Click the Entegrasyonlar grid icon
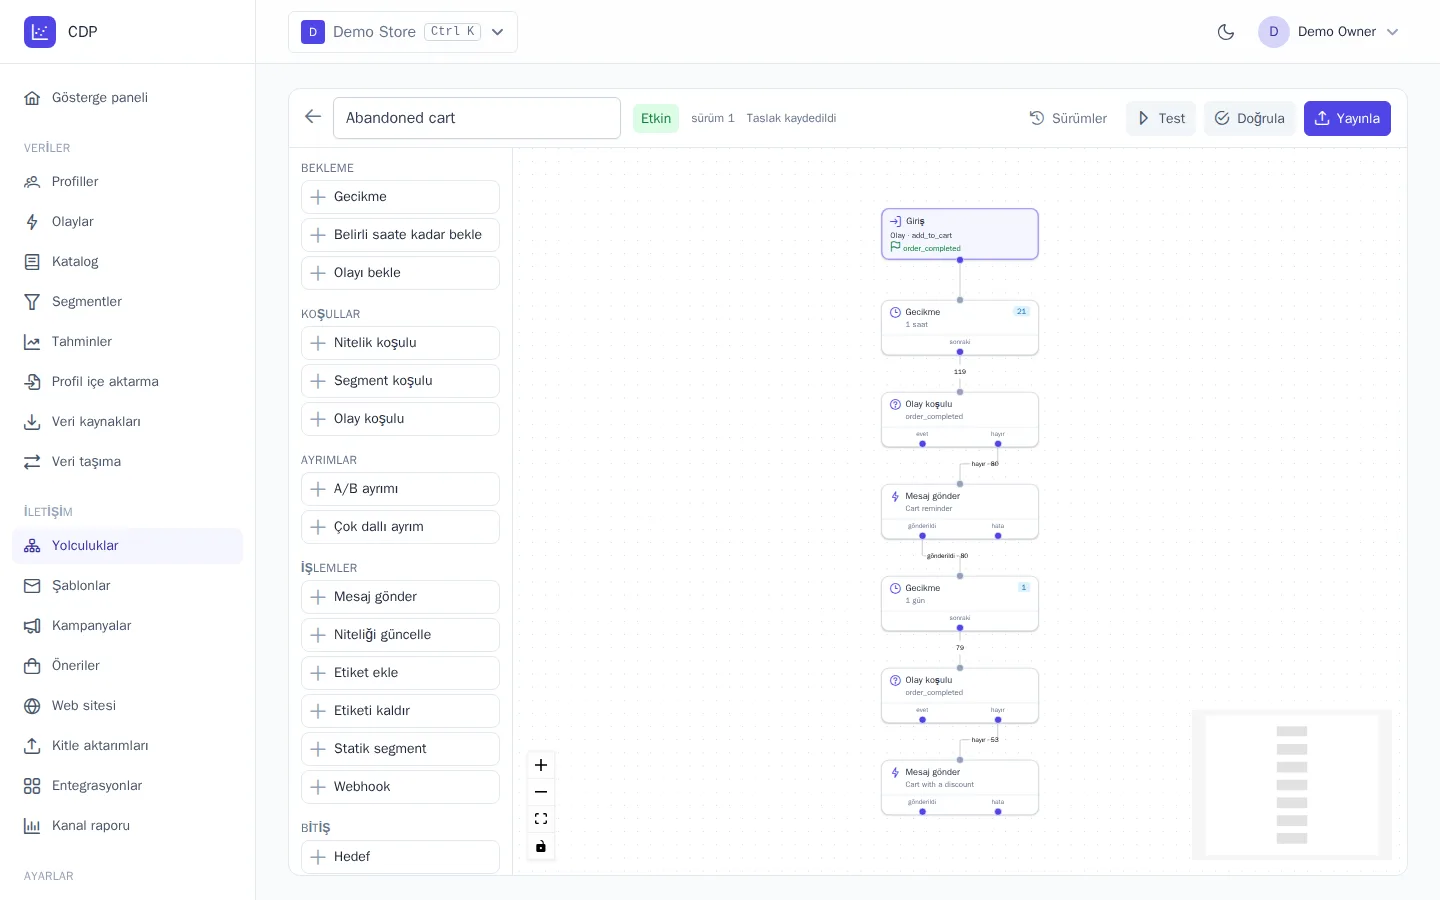This screenshot has width=1440, height=900. 32,786
